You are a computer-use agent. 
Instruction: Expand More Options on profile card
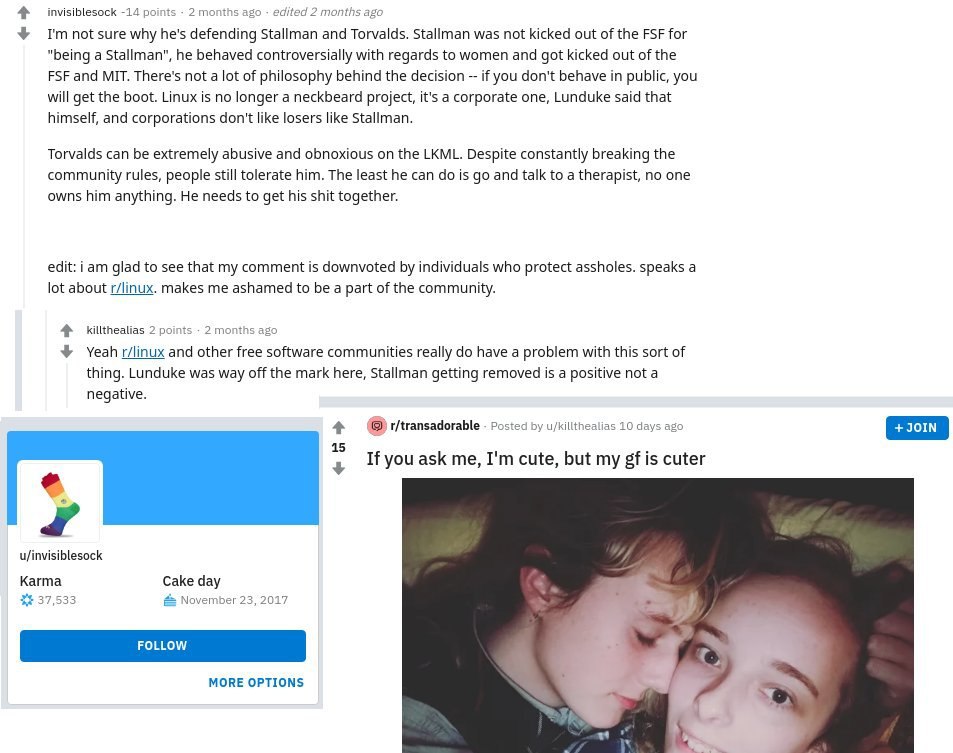click(256, 683)
